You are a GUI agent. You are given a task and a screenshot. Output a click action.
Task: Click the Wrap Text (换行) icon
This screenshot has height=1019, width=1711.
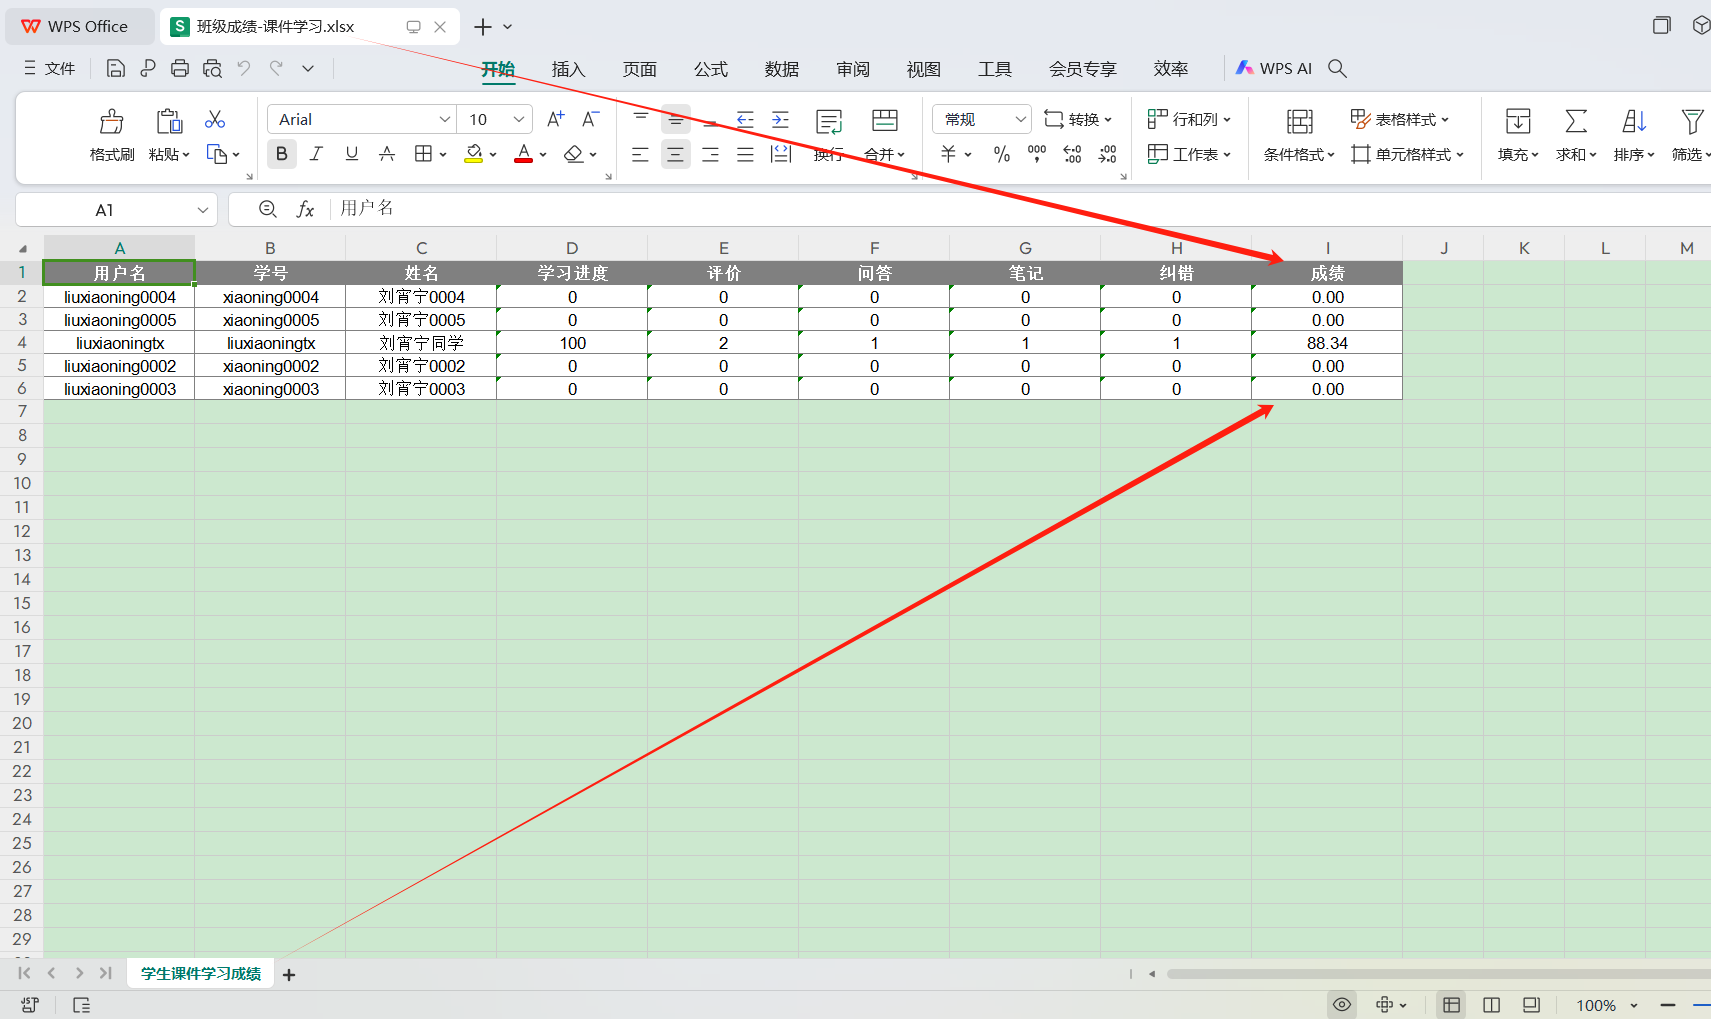click(x=828, y=122)
